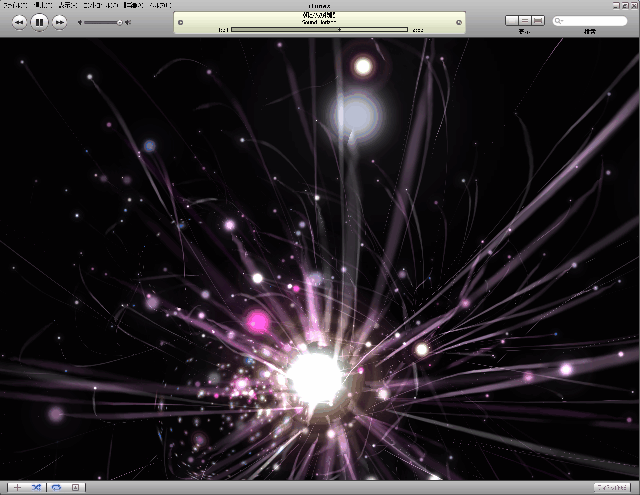
Task: Click the elapsed time readout
Action: click(223, 30)
